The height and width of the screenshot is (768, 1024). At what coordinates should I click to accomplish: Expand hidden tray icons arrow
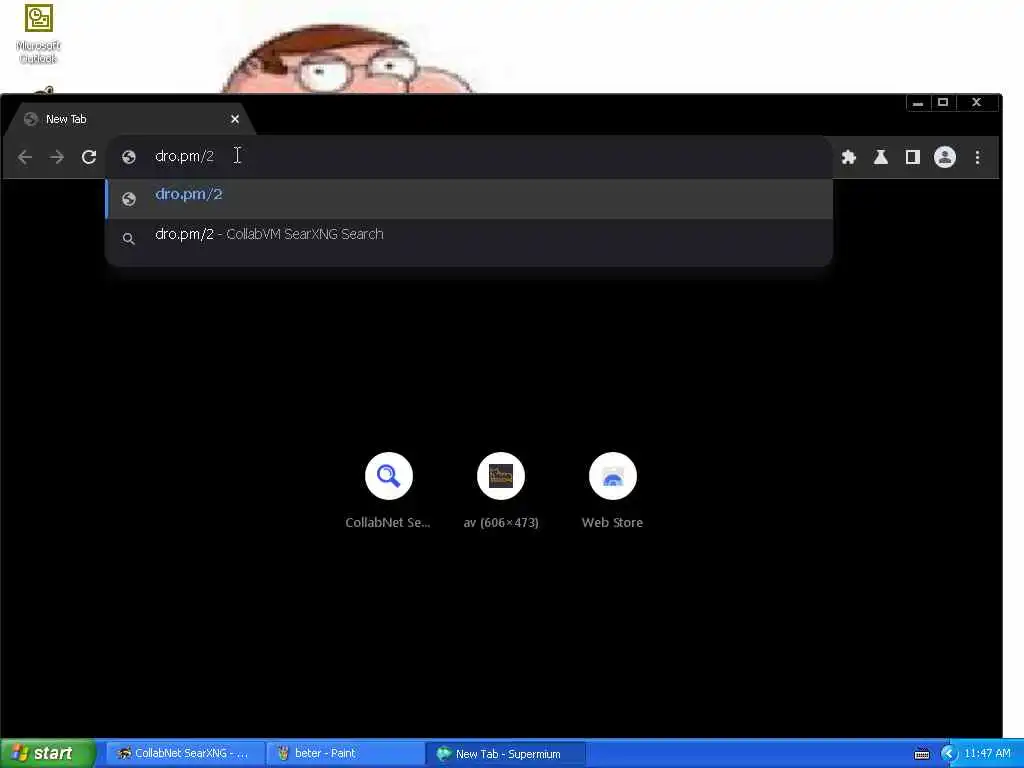point(948,754)
